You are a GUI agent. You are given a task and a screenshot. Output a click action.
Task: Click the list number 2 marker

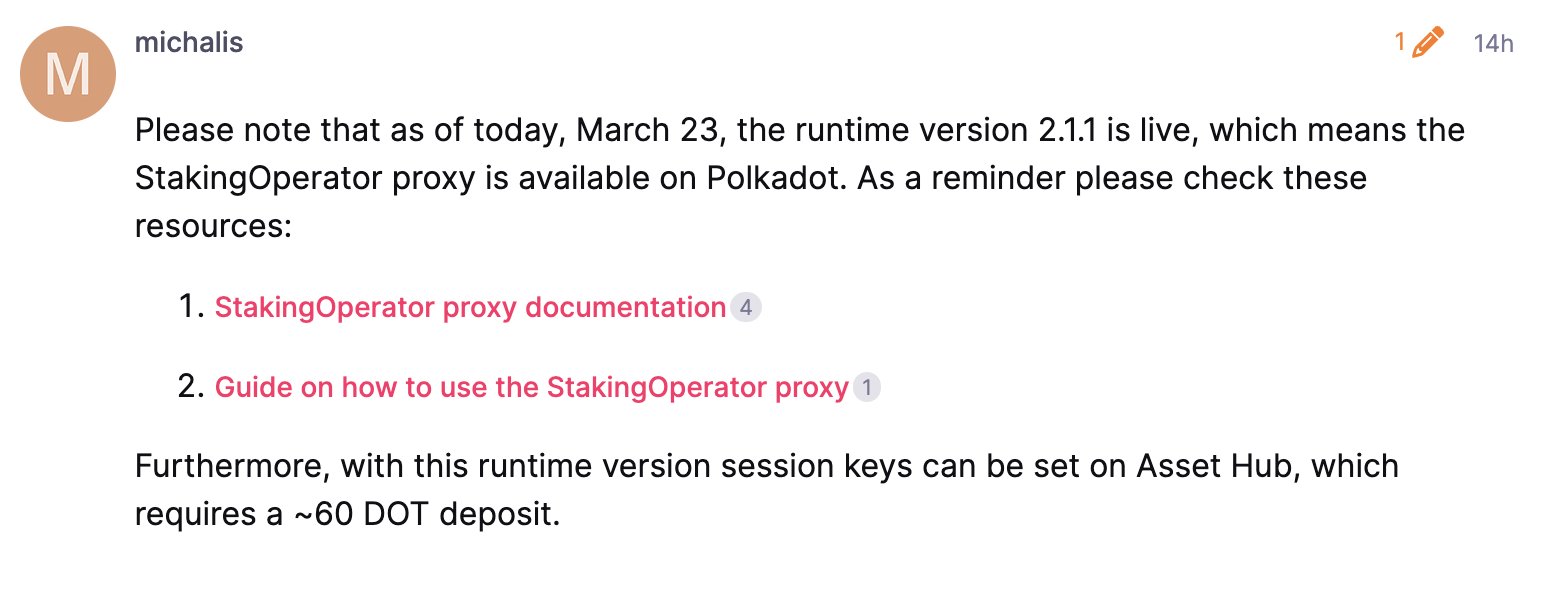pos(190,387)
